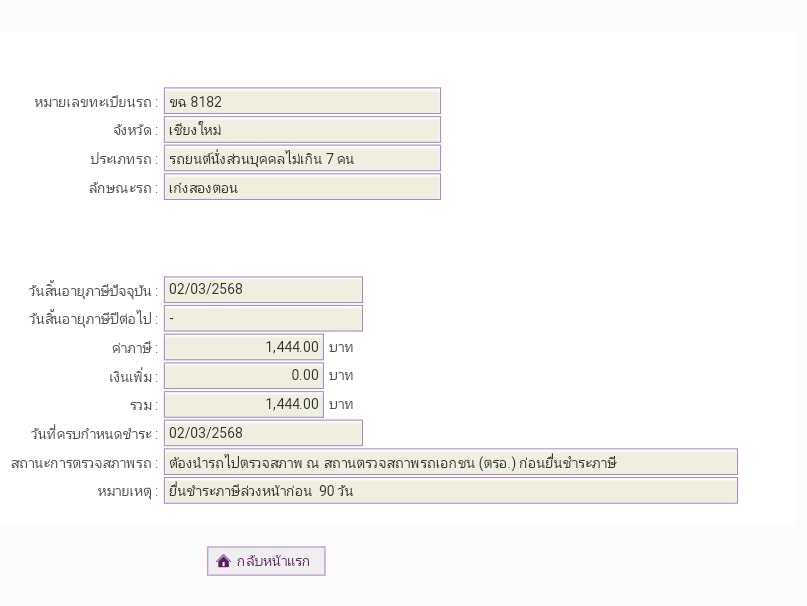This screenshot has height=606, width=807.
Task: Select the remarks field หมายเหตุ
Action: click(x=450, y=491)
